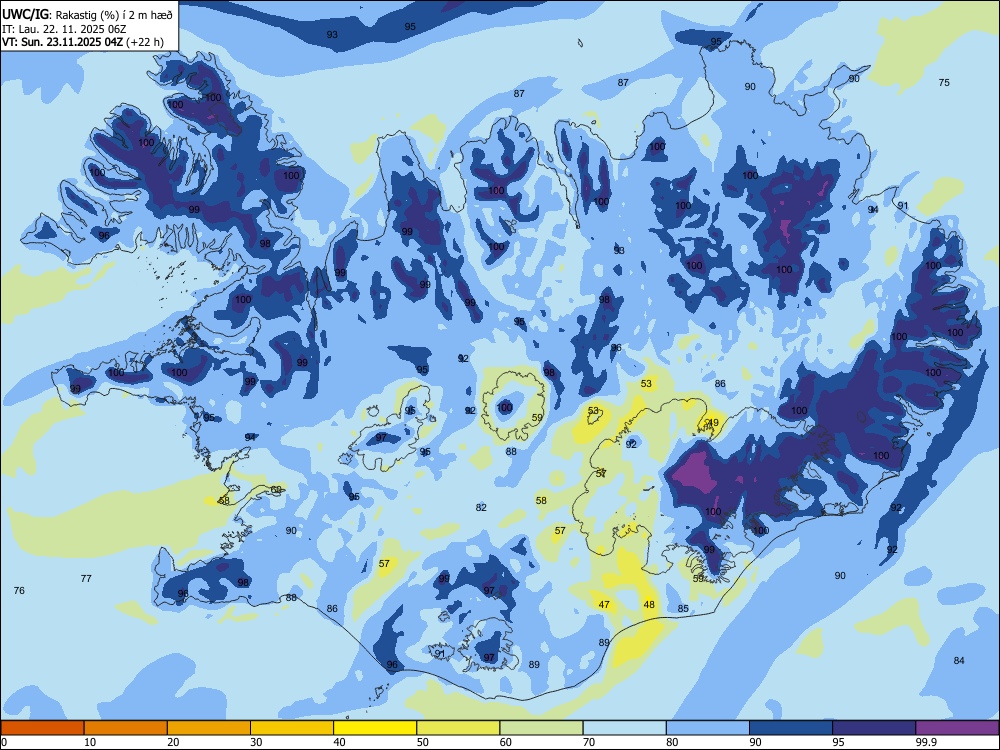This screenshot has height=750, width=1000.
Task: Click the humidity value '68' on the map
Action: tap(276, 490)
